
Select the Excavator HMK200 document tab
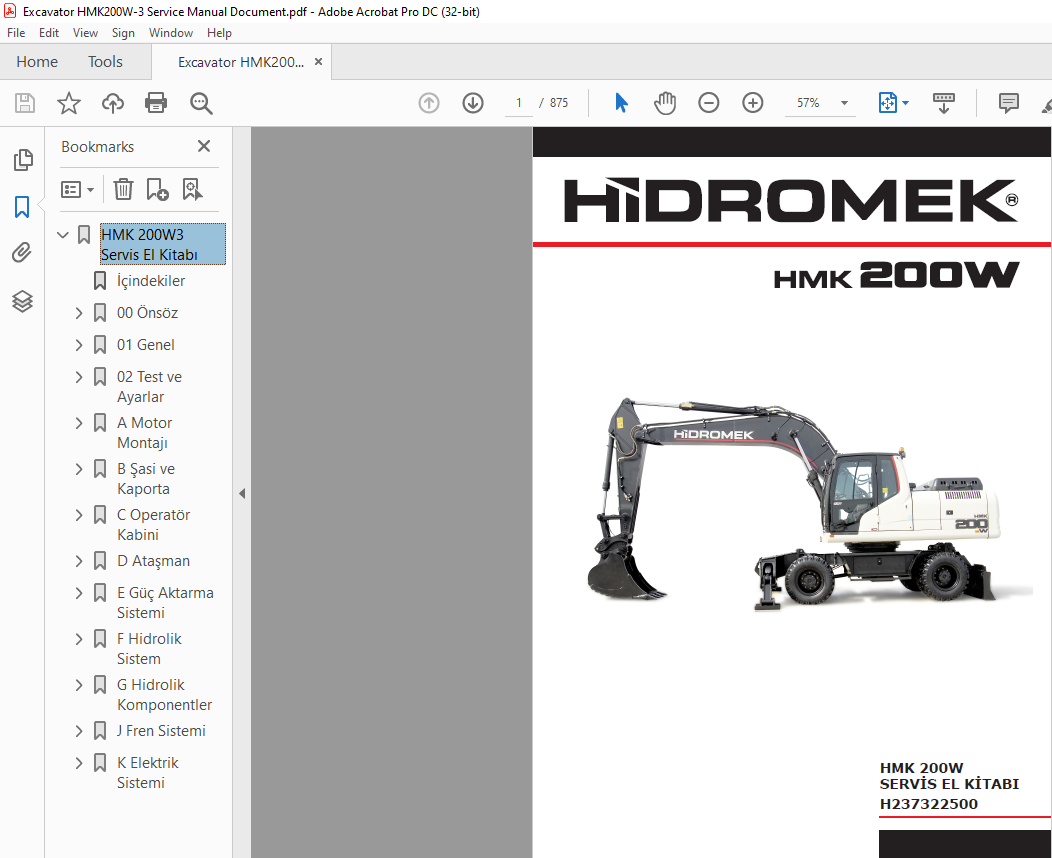point(240,62)
